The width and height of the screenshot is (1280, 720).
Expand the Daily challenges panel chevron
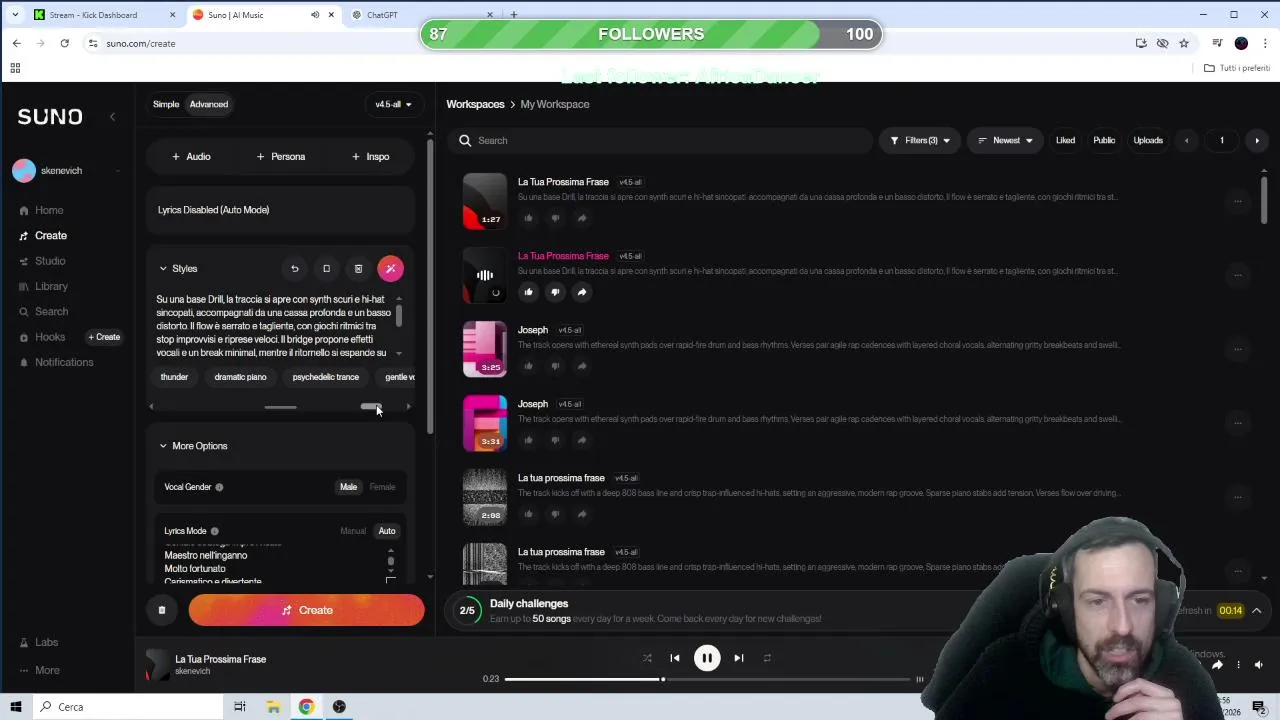point(1257,611)
